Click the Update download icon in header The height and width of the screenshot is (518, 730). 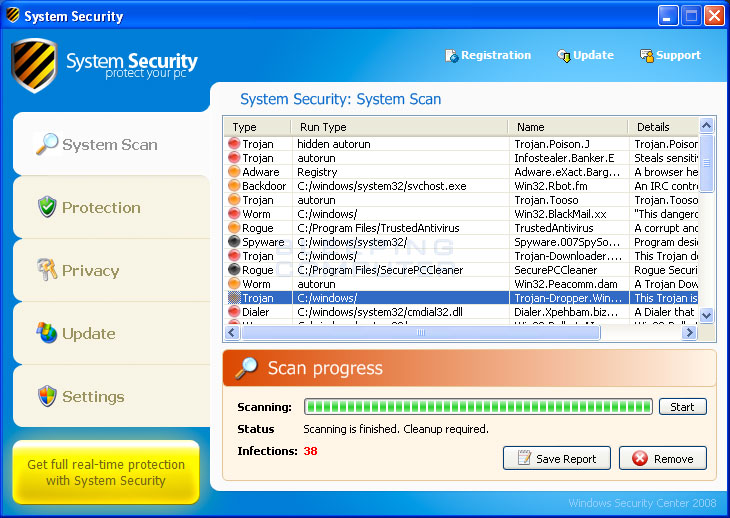point(564,56)
